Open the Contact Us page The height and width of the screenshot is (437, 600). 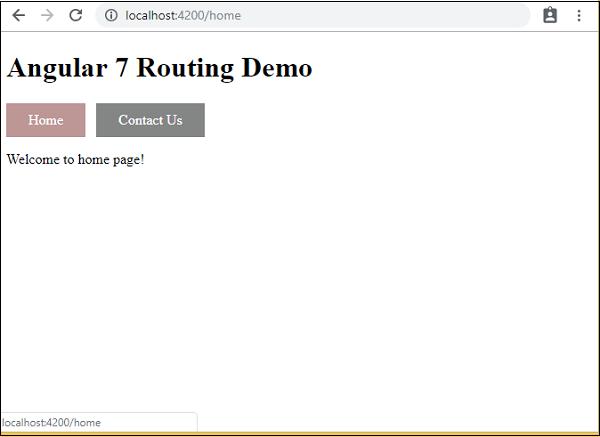point(150,120)
